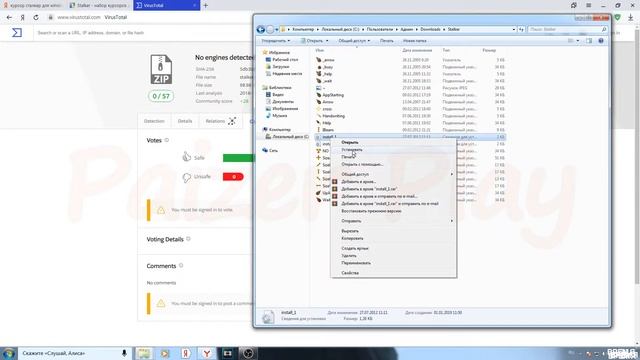Click the Explorer search field
Screen dimensions: 640x360
(567, 29)
